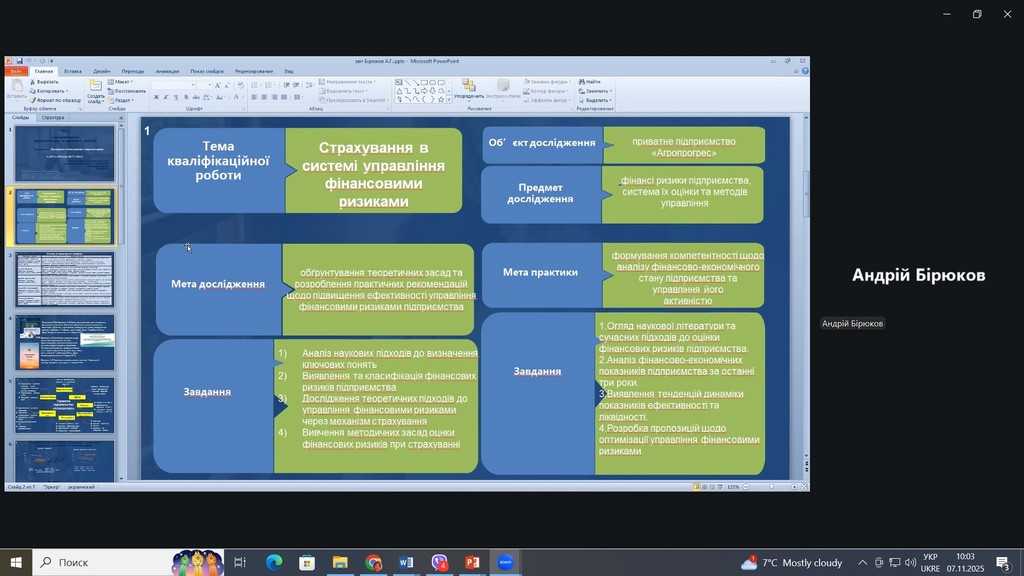Click the Create Slide (Создать слайд) icon

coord(95,88)
